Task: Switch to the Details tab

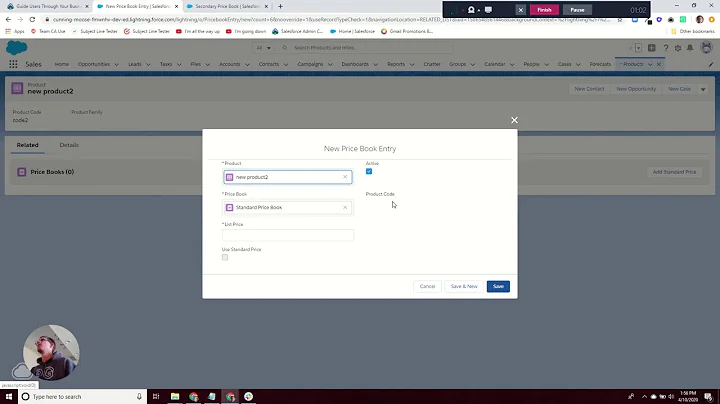Action: click(x=69, y=145)
